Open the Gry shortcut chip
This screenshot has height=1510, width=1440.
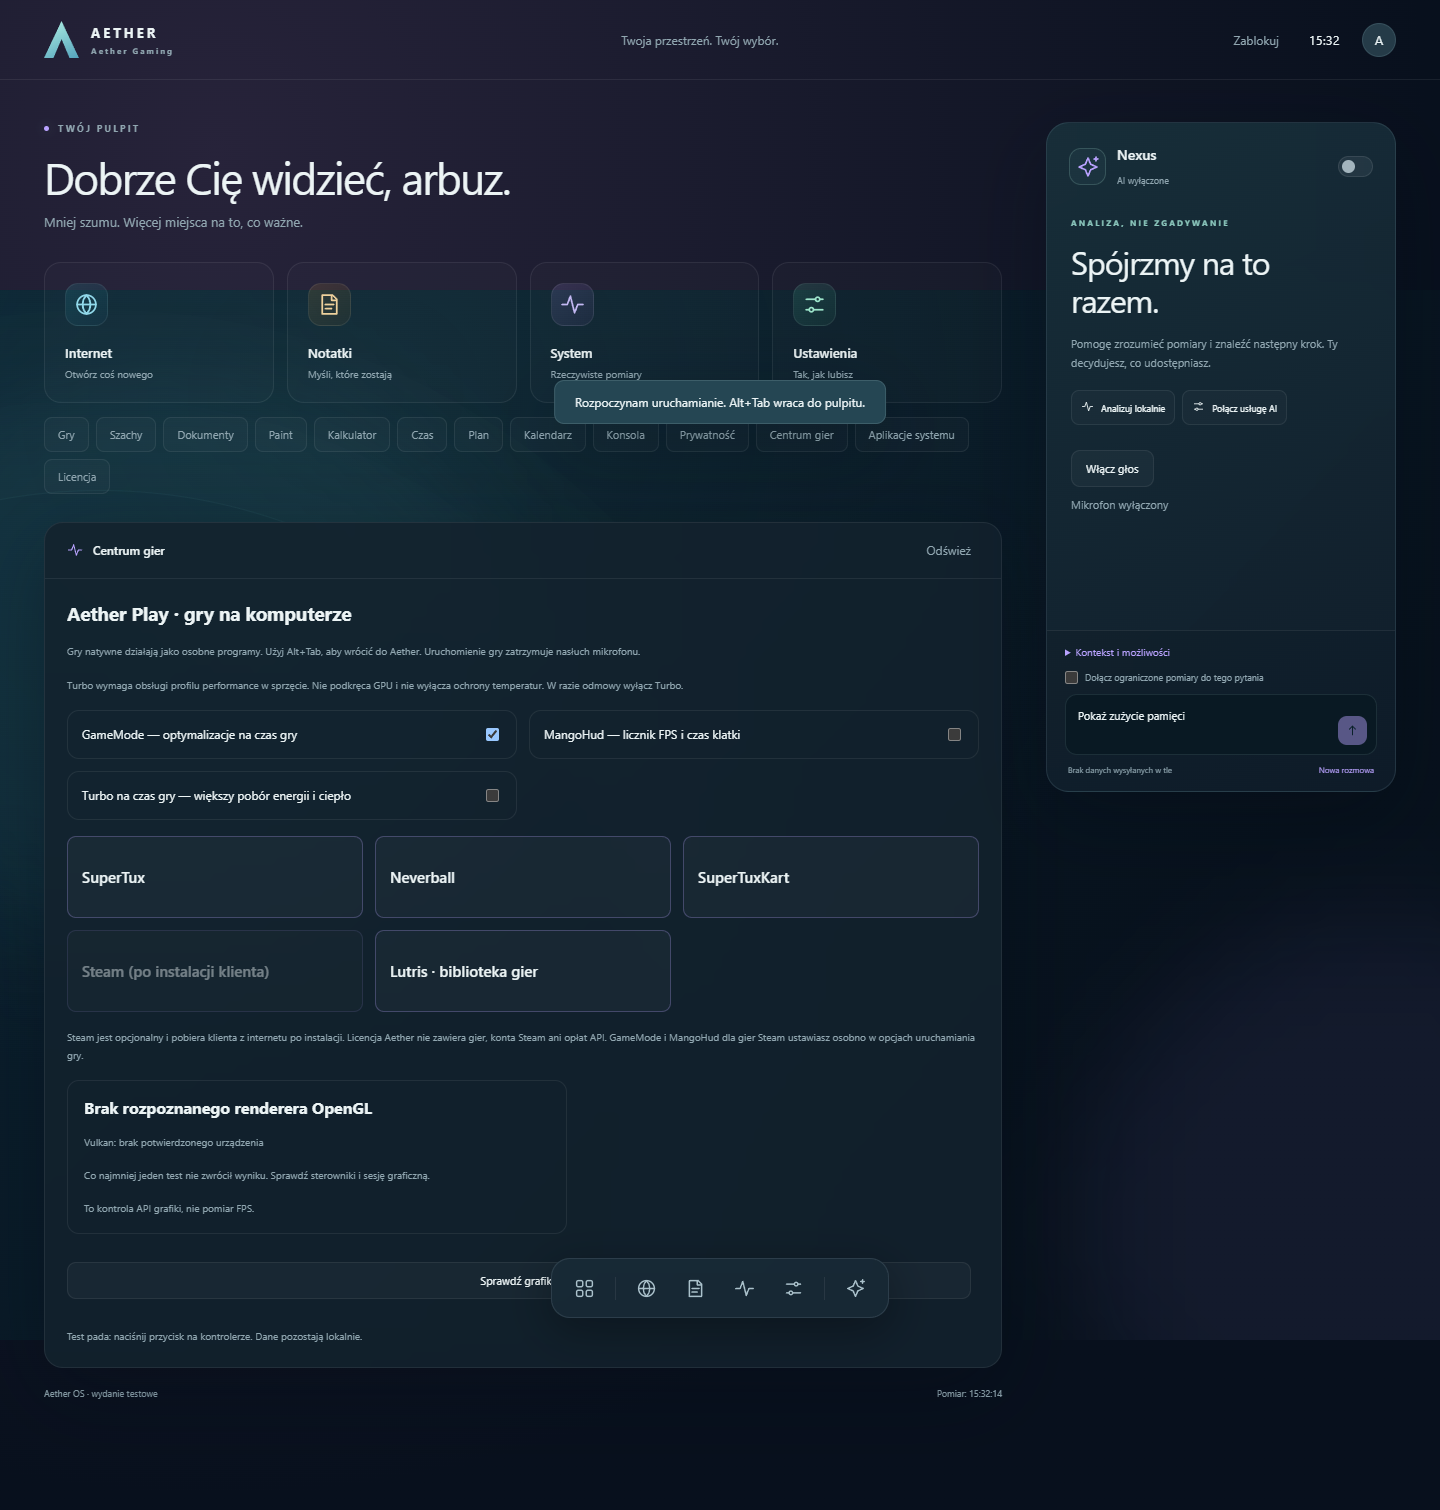66,435
